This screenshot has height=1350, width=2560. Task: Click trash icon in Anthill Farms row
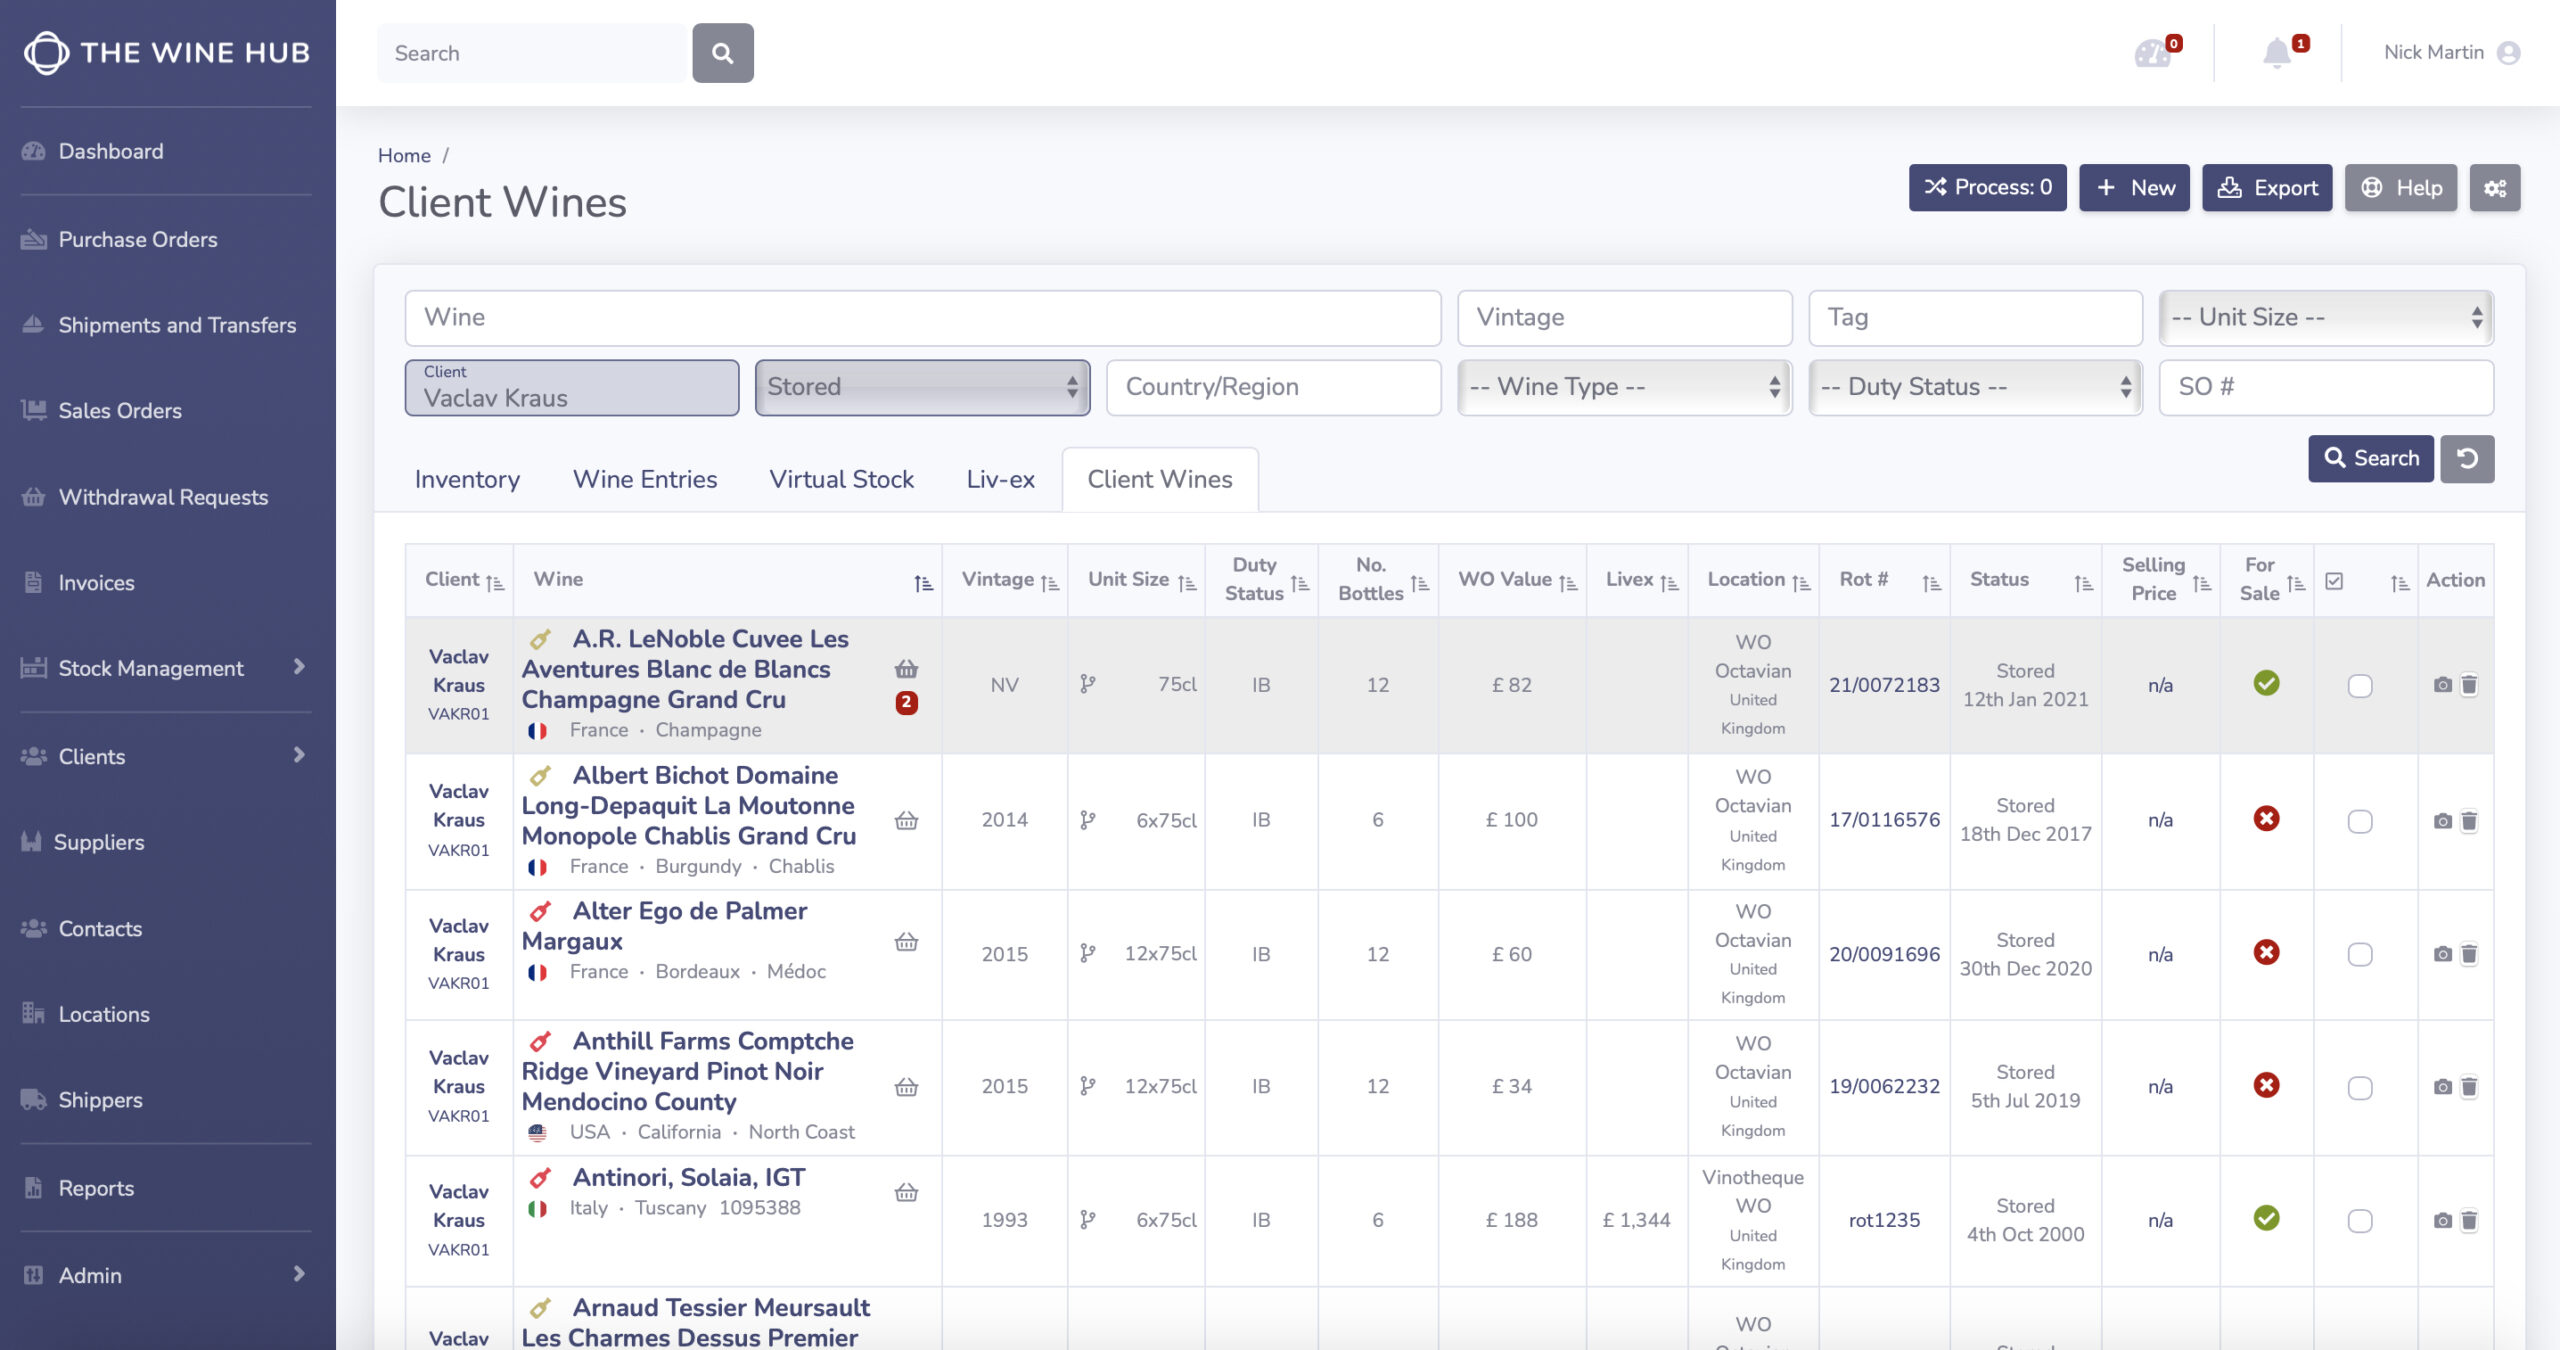[x=2469, y=1087]
